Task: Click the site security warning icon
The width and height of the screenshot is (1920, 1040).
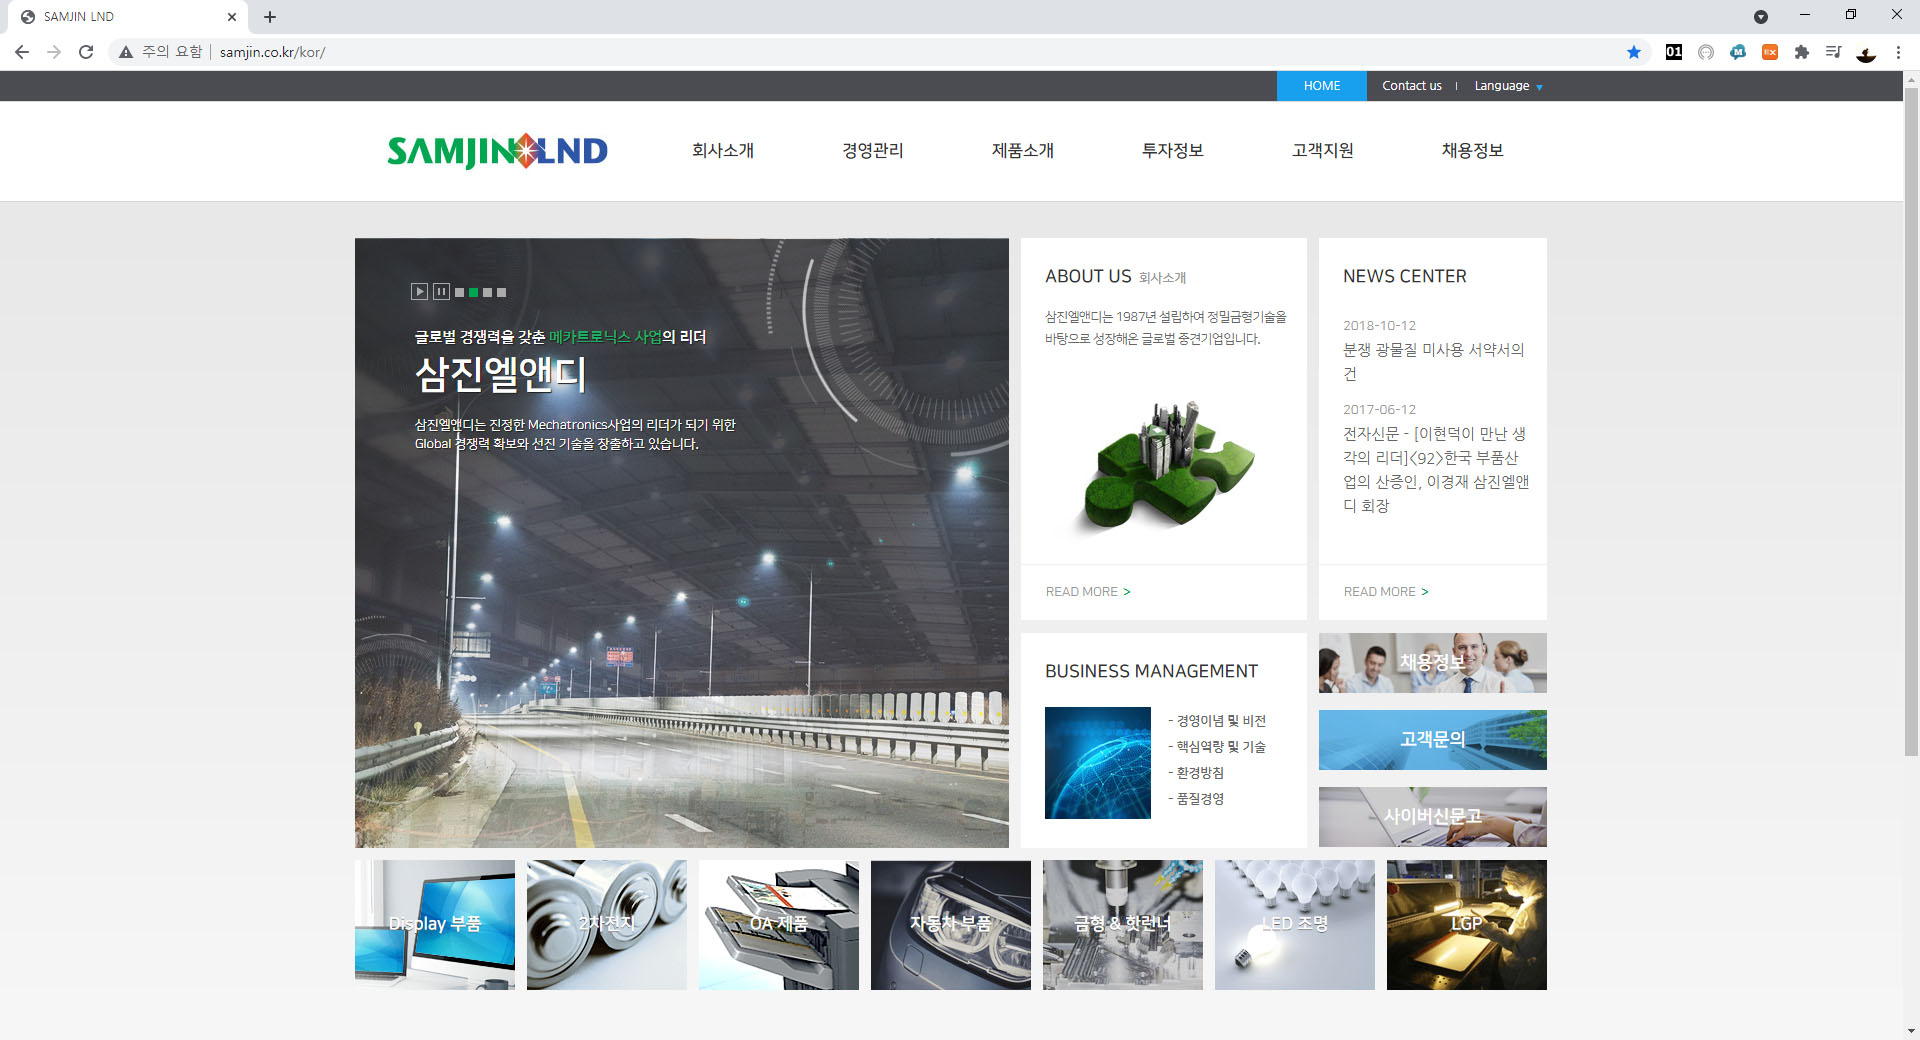Action: (126, 52)
